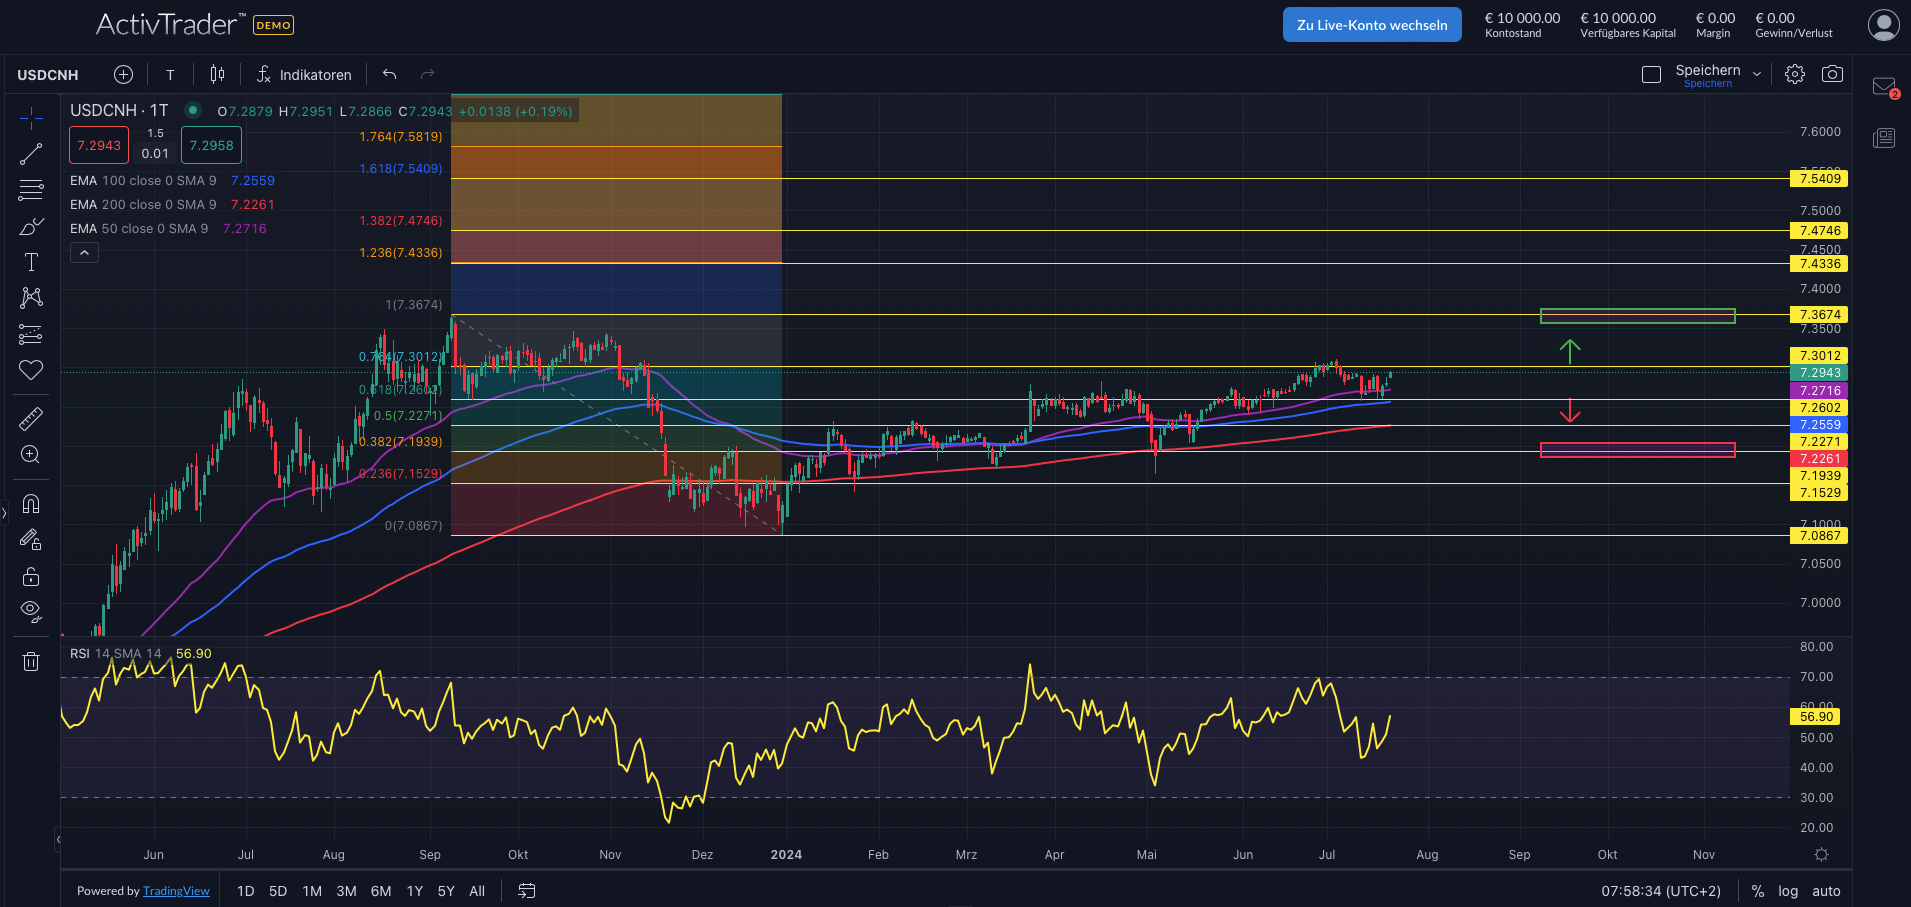Take a chart screenshot with the camera icon
1911x907 pixels.
coord(1833,73)
